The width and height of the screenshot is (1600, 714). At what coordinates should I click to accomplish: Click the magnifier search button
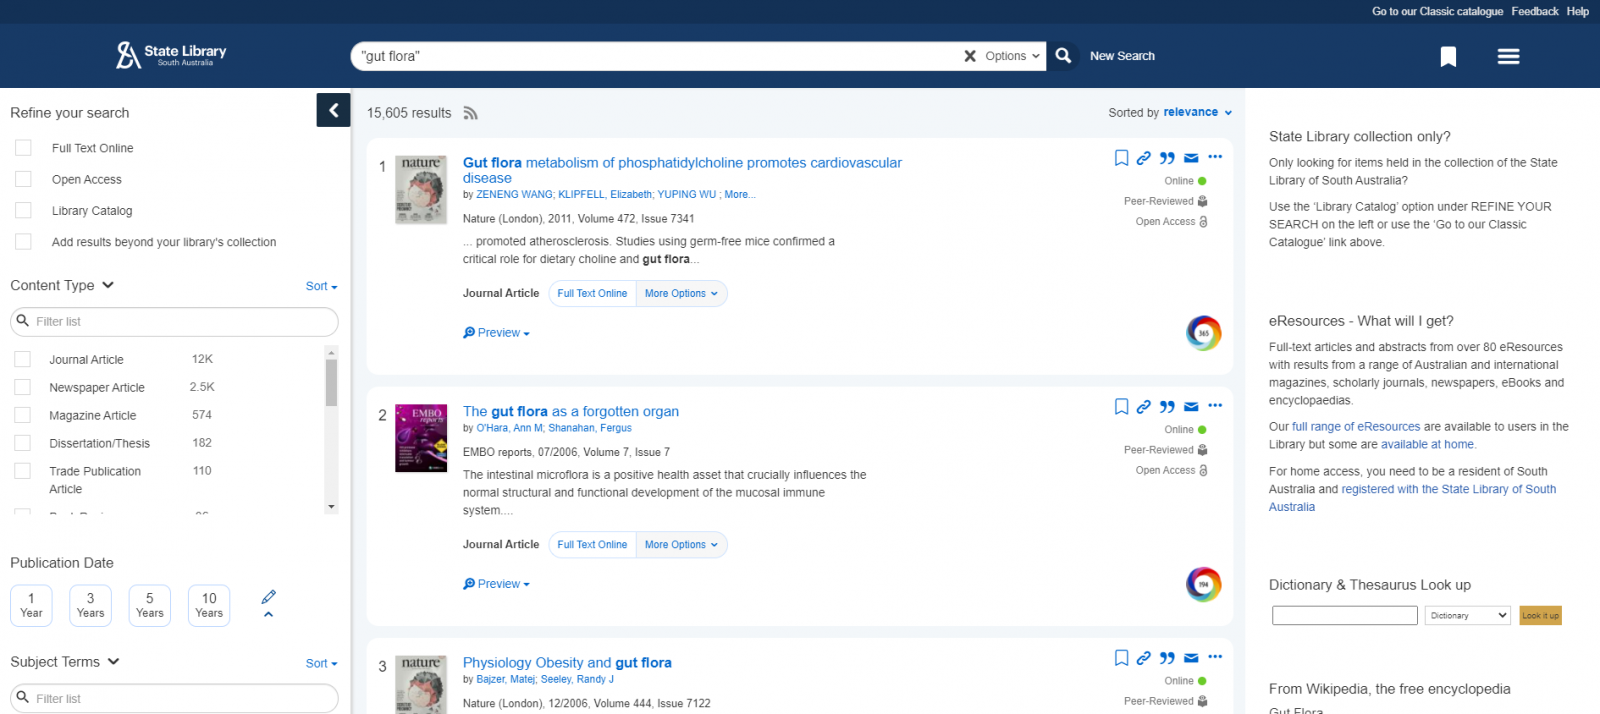[1063, 56]
